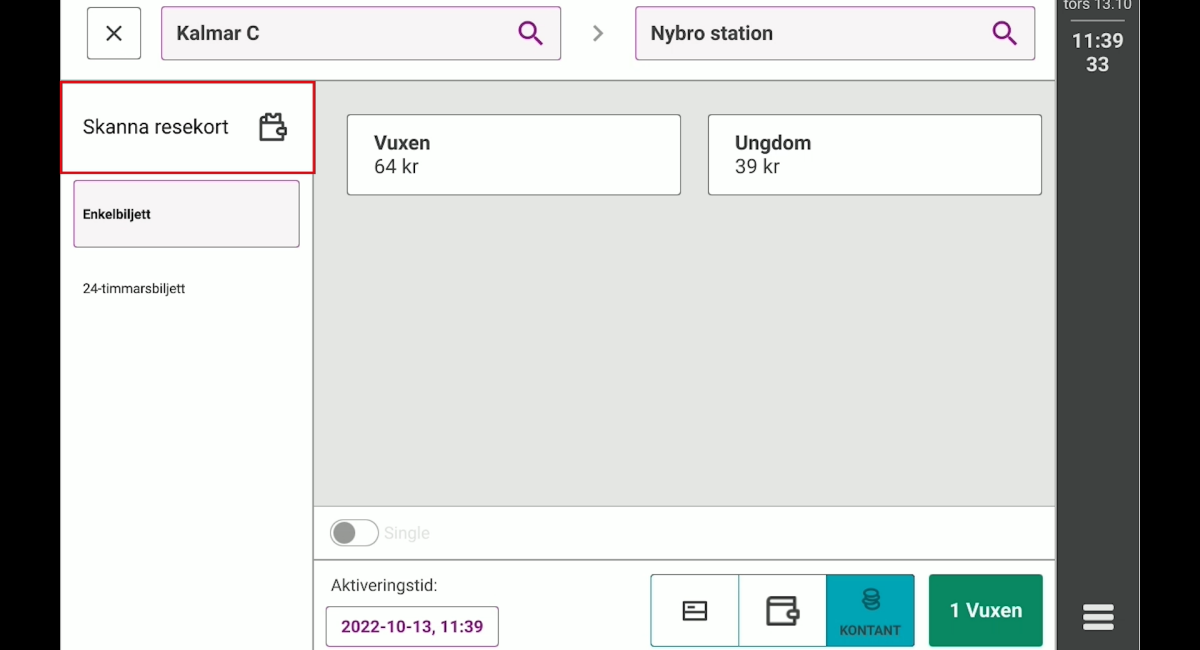
Task: Click search icon in Nybro station field
Action: click(1004, 33)
